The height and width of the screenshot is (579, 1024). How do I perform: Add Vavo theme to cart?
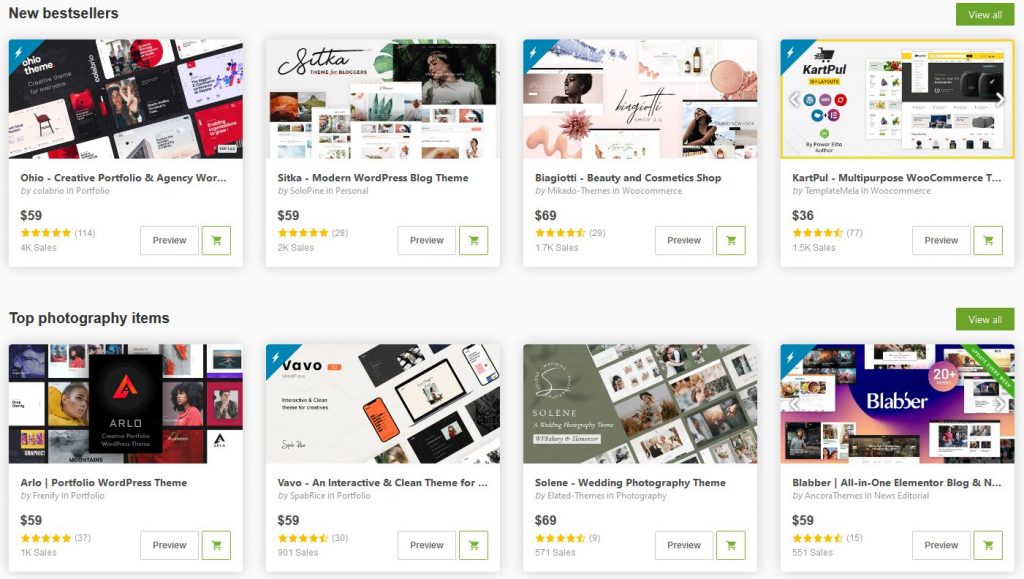(x=473, y=545)
